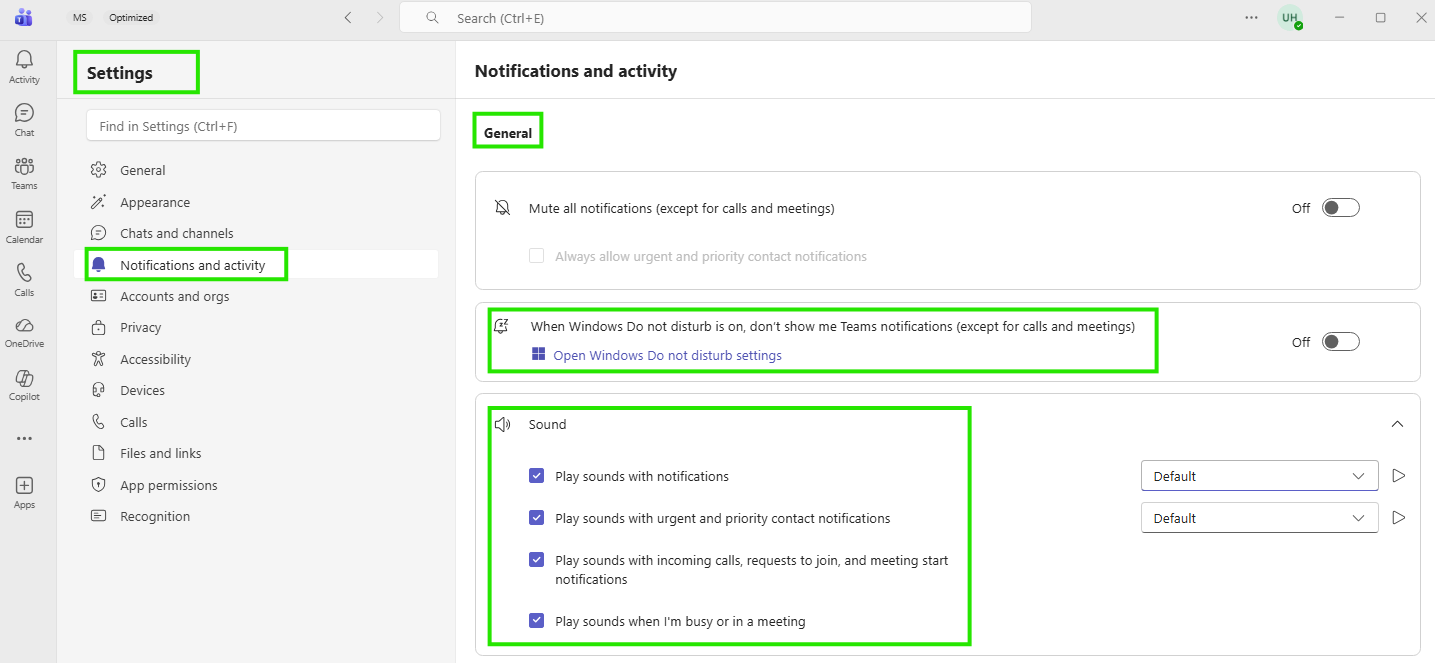Click the Optimized badge
This screenshot has width=1435, height=663.
(x=131, y=18)
